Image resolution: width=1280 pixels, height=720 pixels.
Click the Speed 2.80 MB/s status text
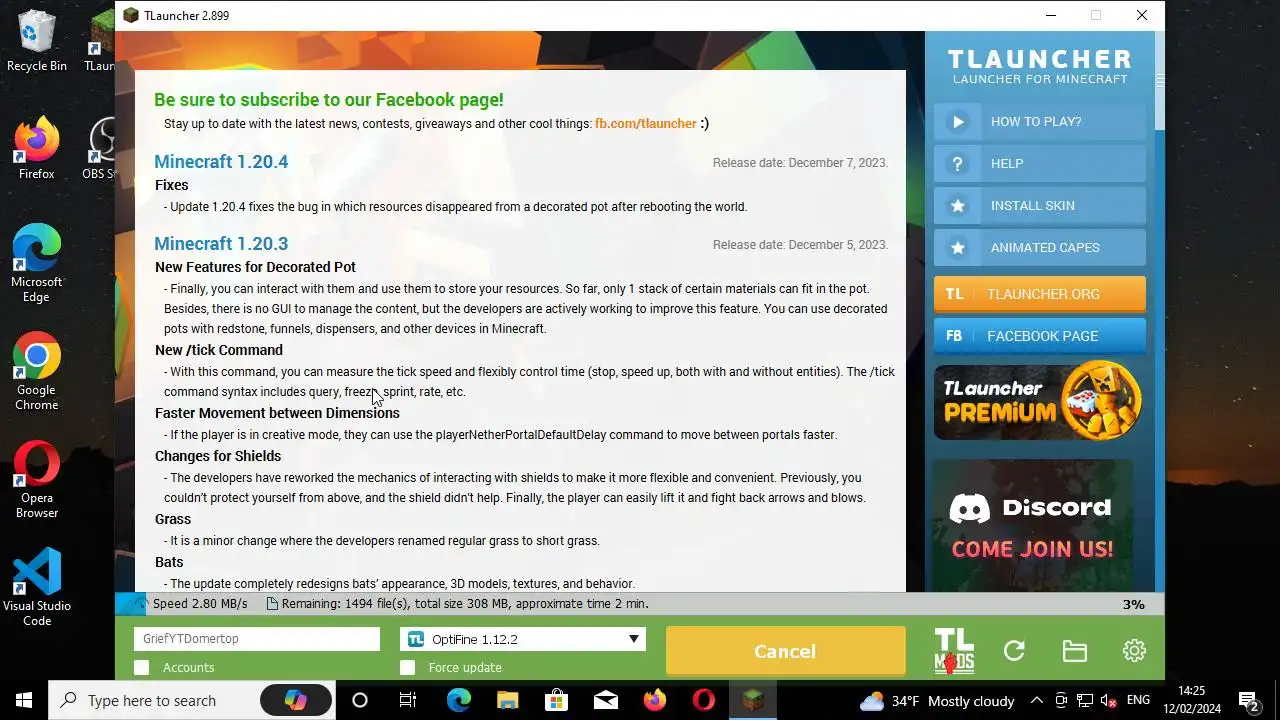200,604
